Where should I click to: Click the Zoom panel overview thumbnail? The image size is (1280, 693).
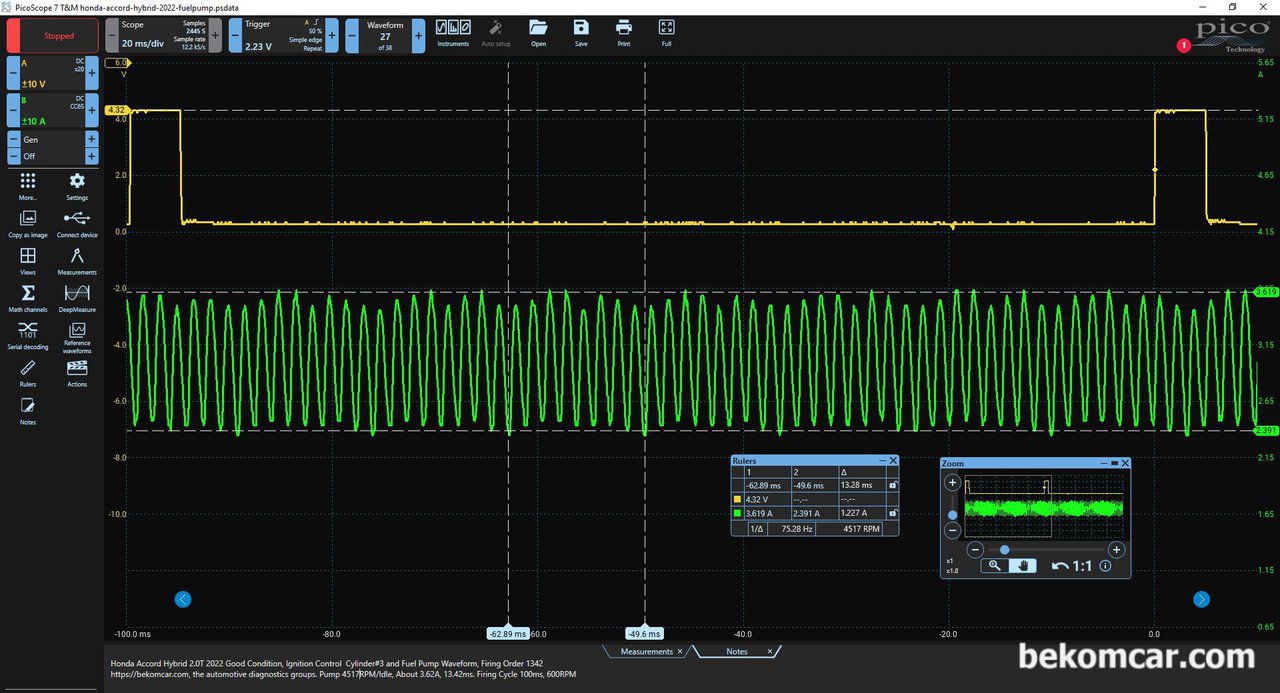1044,507
